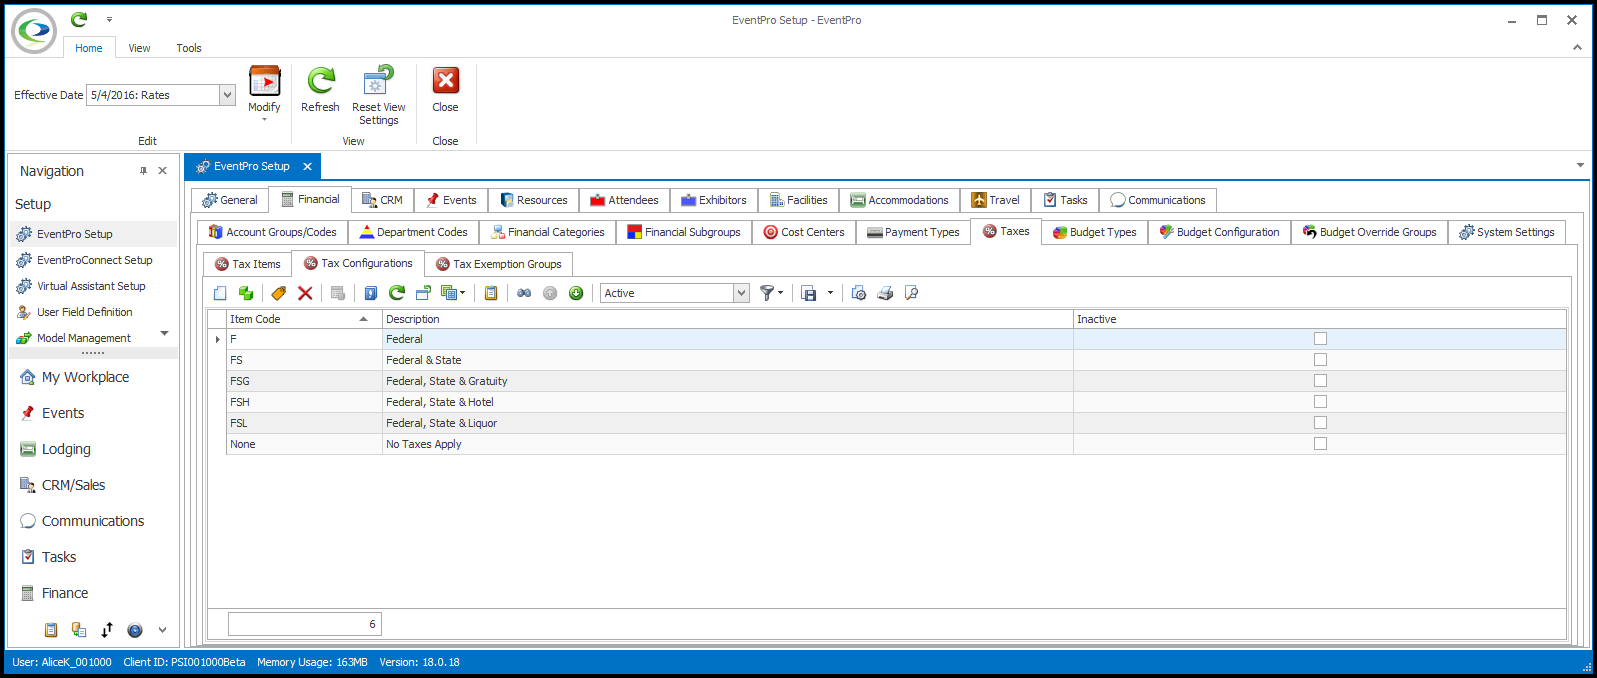This screenshot has height=678, width=1597.
Task: Switch to the Tax Exemption Groups tab
Action: (499, 264)
